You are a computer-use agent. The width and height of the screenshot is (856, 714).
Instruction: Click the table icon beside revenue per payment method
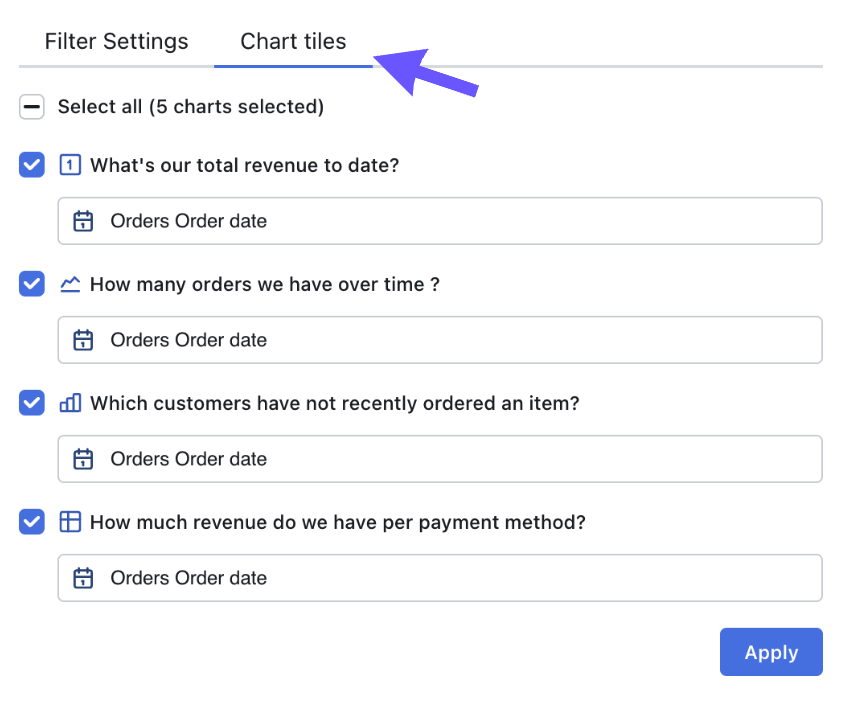[x=70, y=522]
